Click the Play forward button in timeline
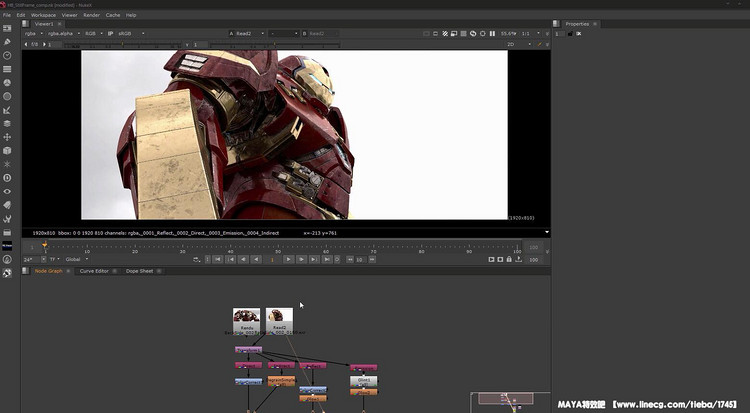This screenshot has height=413, width=750. [289, 259]
